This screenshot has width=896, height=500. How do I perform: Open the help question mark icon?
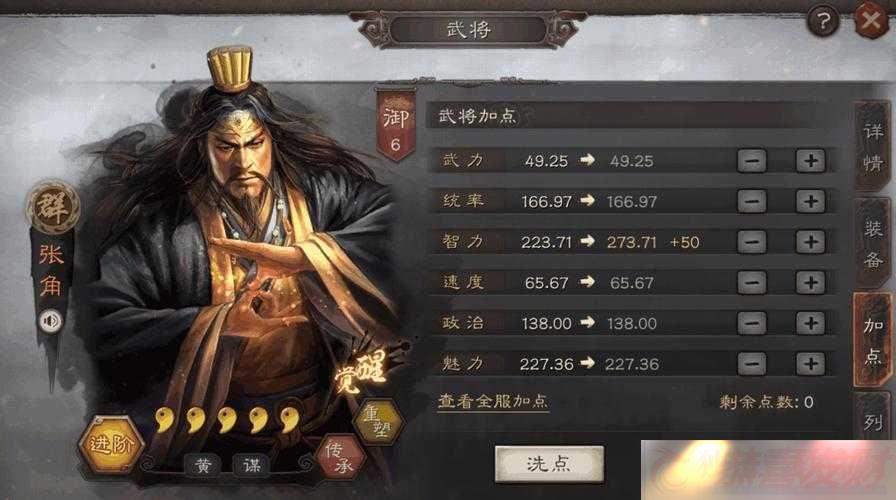823,22
